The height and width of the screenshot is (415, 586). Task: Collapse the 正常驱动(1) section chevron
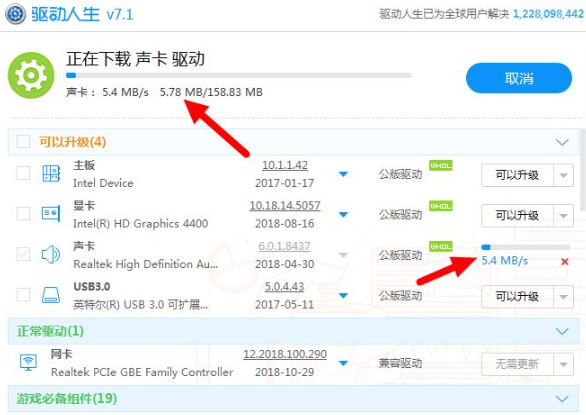[x=562, y=332]
